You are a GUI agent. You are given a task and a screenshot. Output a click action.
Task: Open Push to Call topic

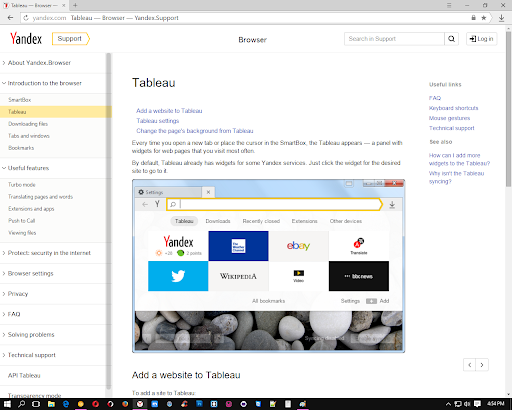[22, 221]
